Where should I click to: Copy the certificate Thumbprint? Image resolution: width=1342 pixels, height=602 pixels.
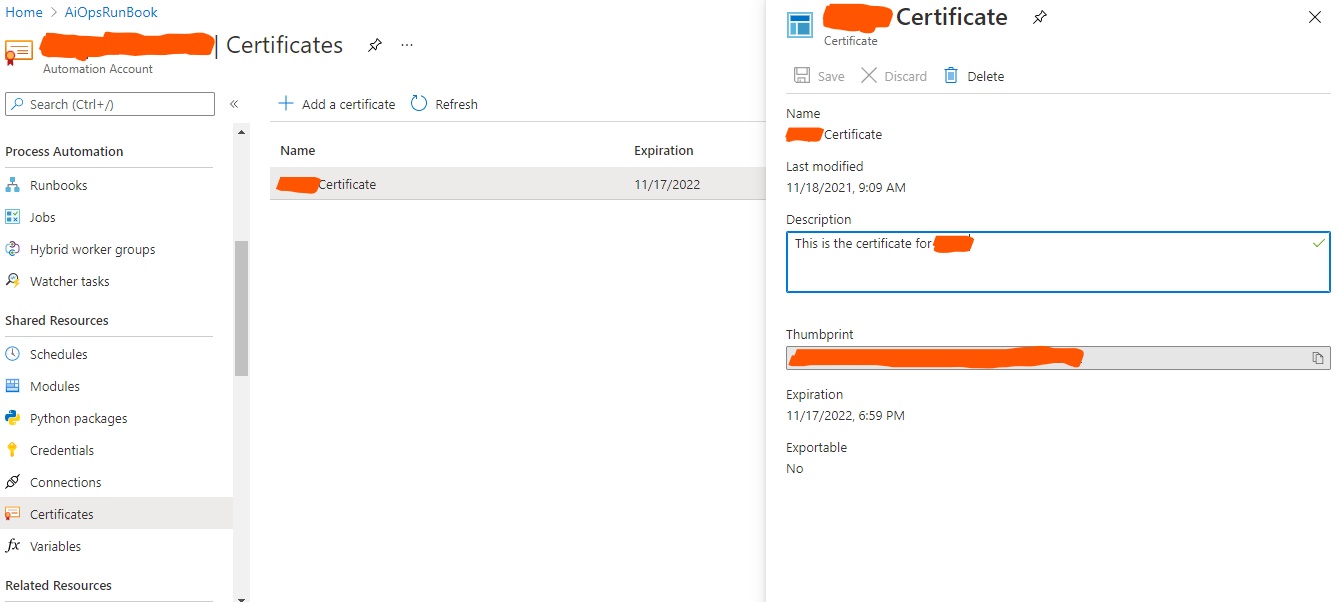(1317, 357)
